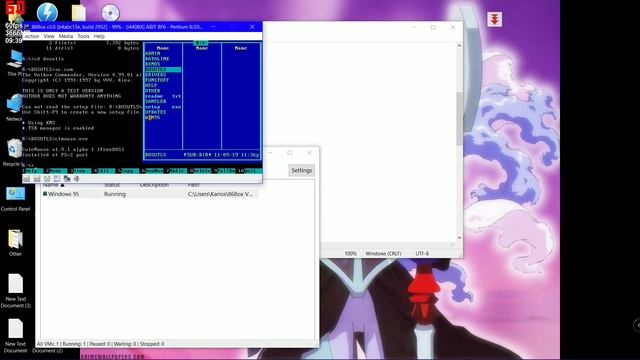This screenshot has width=640, height=360.
Task: Click the Manager status bar VM count text
Action: [100, 344]
